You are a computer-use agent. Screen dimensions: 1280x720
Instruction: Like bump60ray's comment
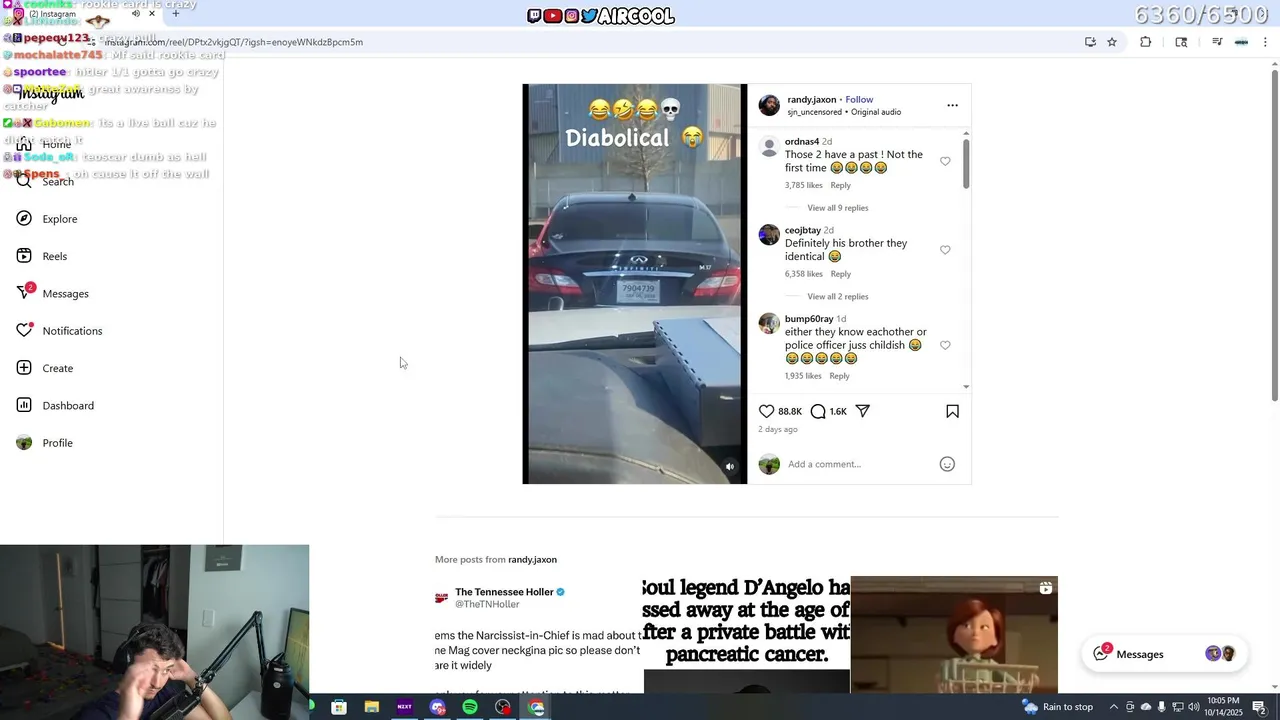pos(945,345)
